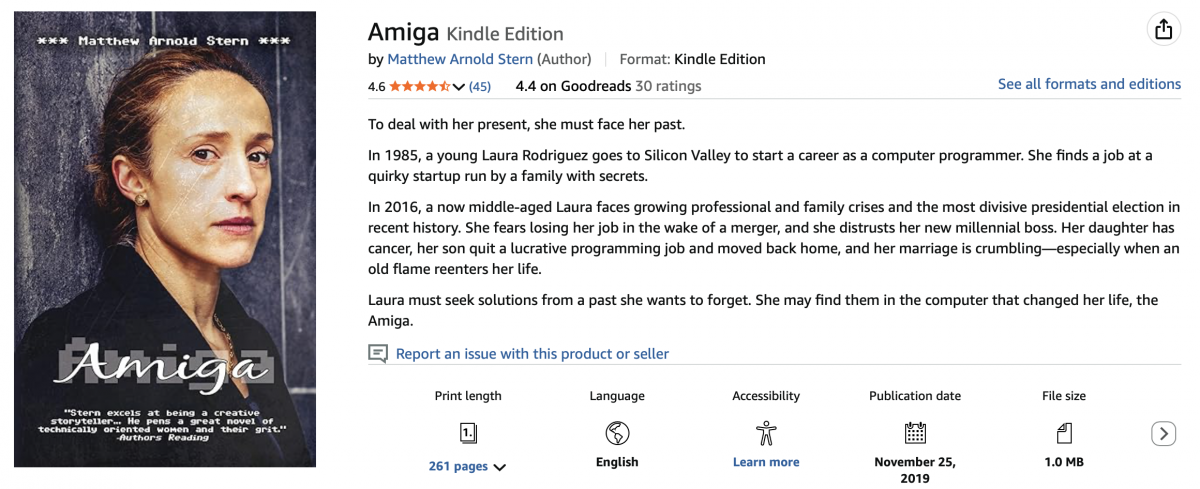Click the November 25, 2019 publication date
Viewport: 1200px width, 489px height.
point(915,470)
